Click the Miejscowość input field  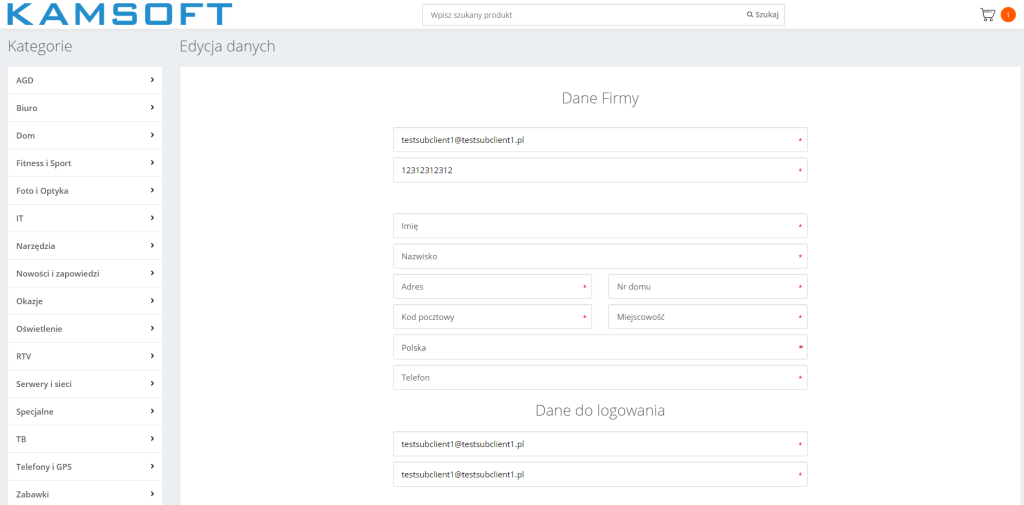707,317
